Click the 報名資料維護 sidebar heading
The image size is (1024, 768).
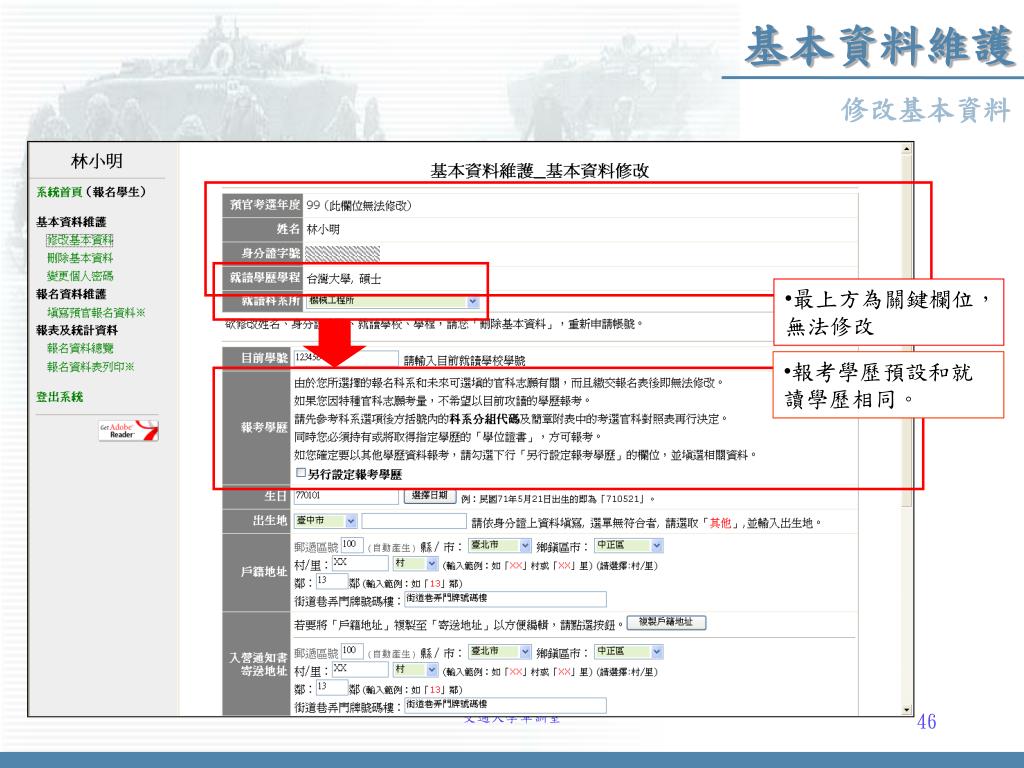click(71, 295)
